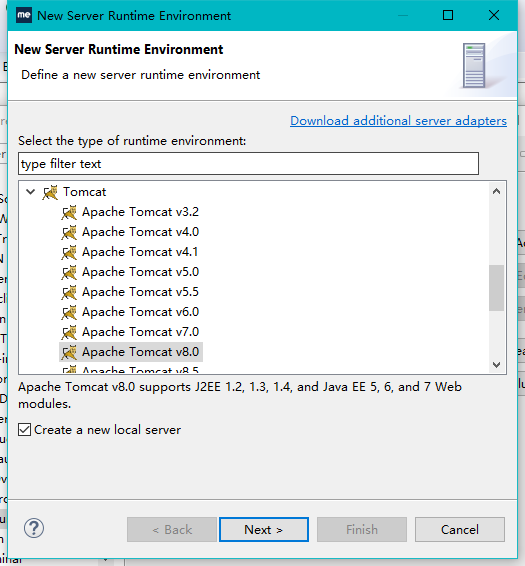Collapse the Tomcat tree node
This screenshot has width=525, height=566.
click(x=31, y=192)
